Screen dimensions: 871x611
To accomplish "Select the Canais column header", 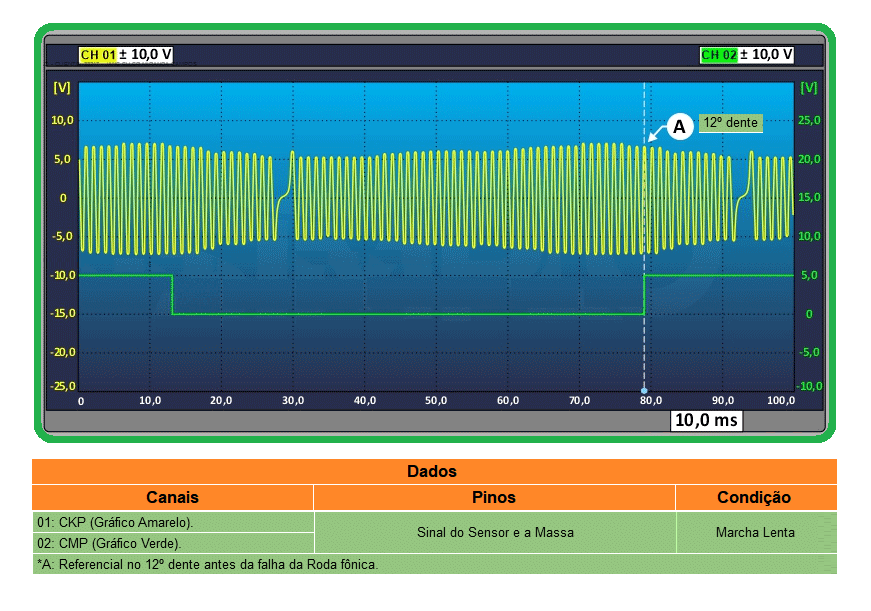I will (x=172, y=497).
